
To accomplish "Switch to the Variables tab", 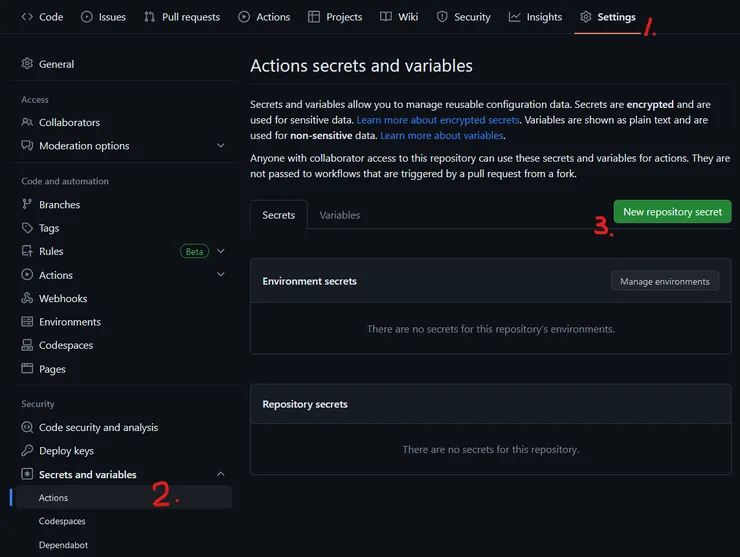I will [x=340, y=215].
